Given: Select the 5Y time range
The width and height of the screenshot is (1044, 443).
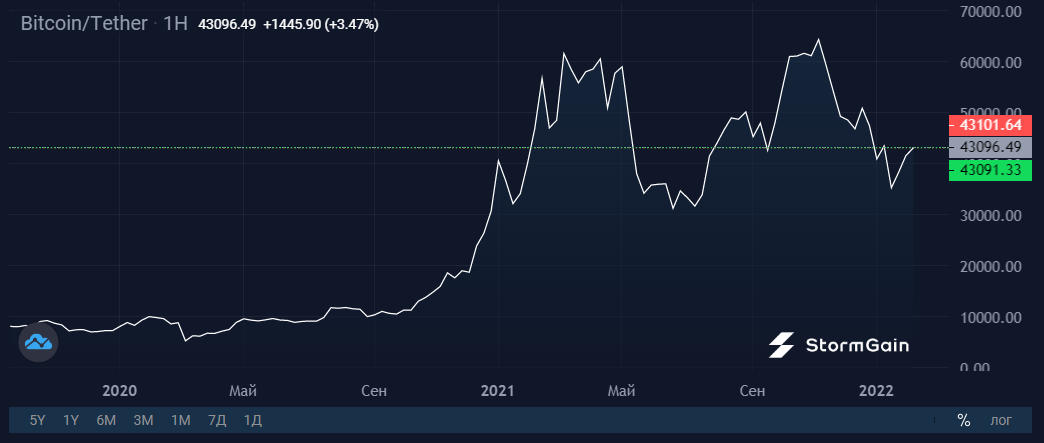Looking at the screenshot, I should [38, 420].
